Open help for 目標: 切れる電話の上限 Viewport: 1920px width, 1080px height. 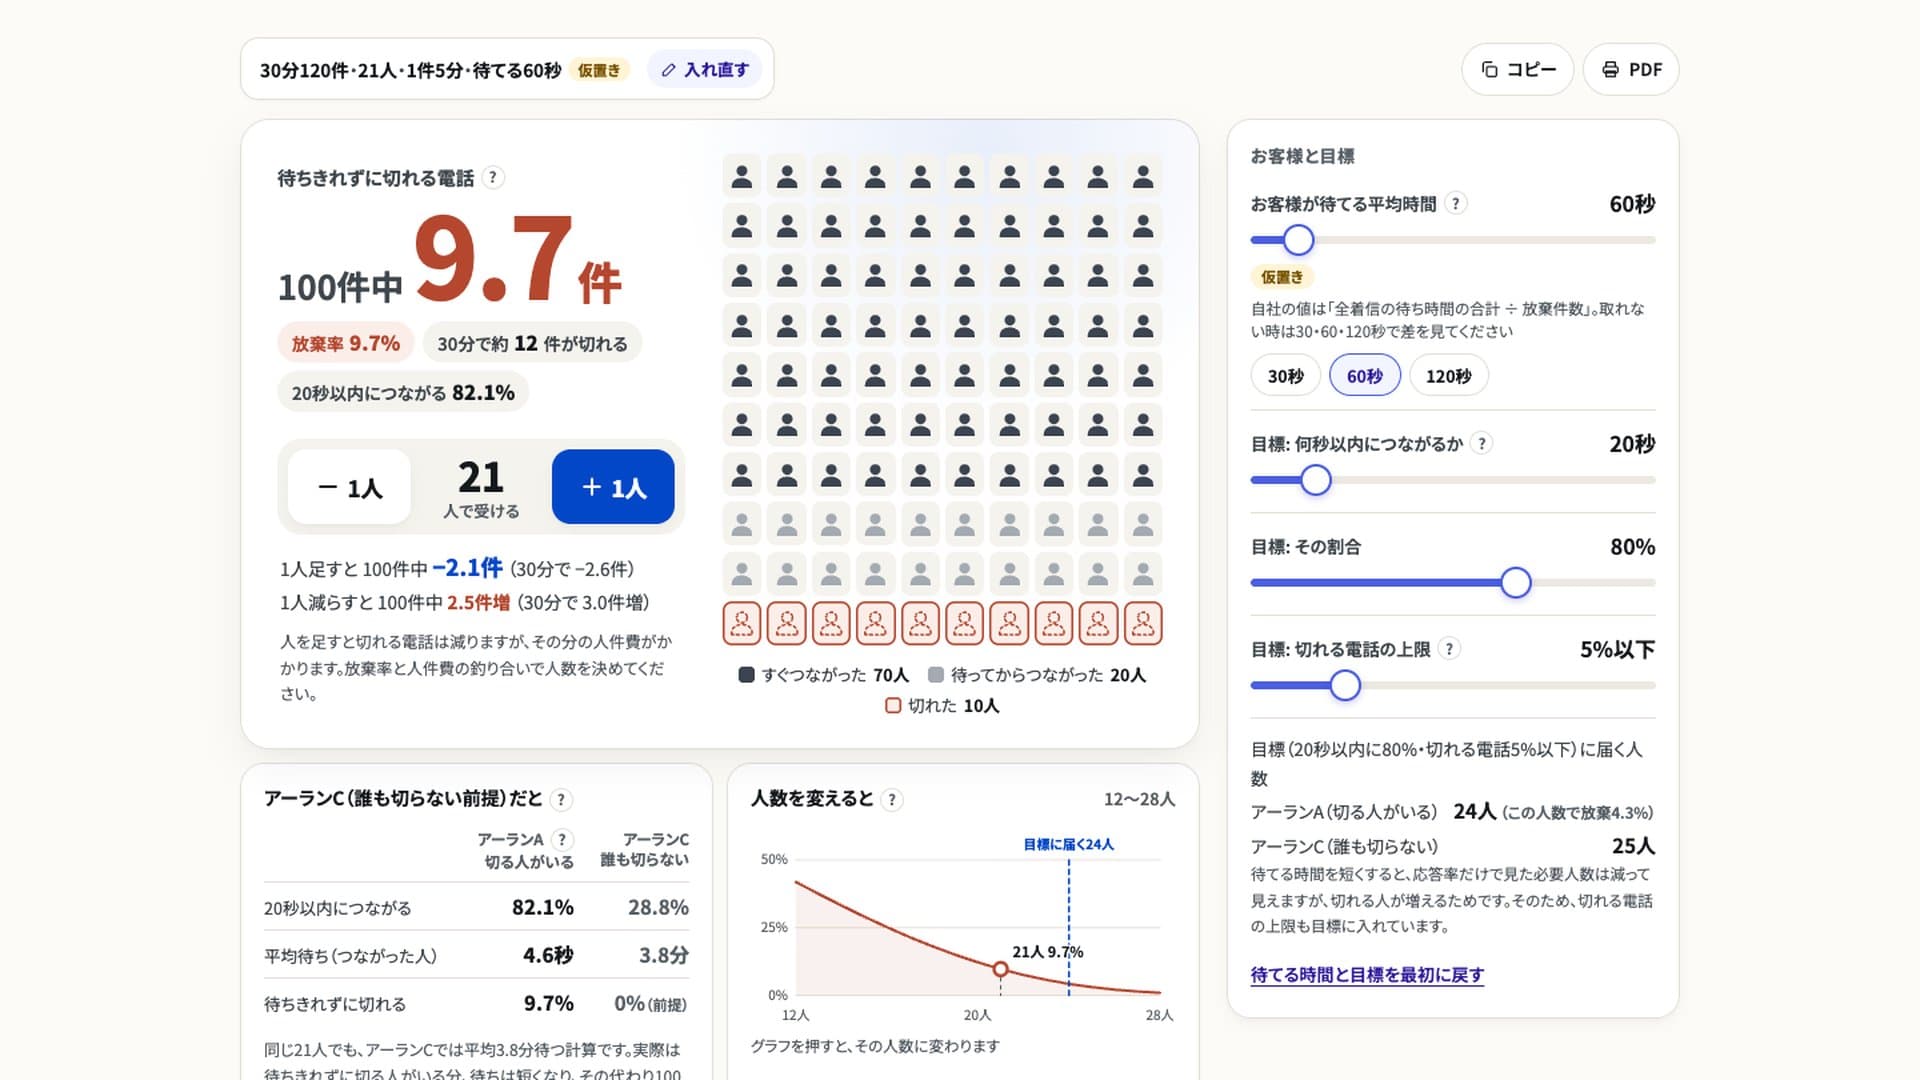click(1449, 649)
